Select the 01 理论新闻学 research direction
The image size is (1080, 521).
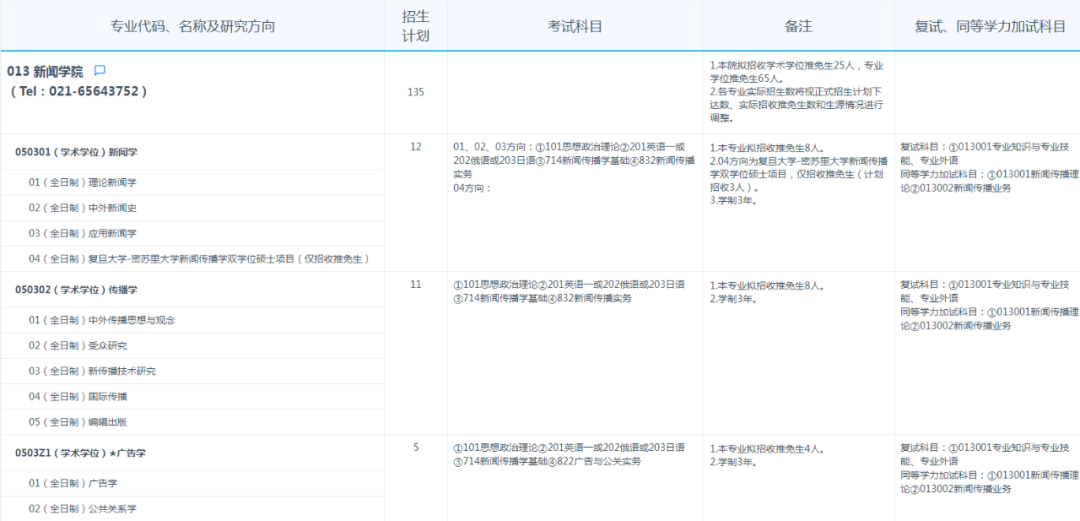click(x=83, y=182)
